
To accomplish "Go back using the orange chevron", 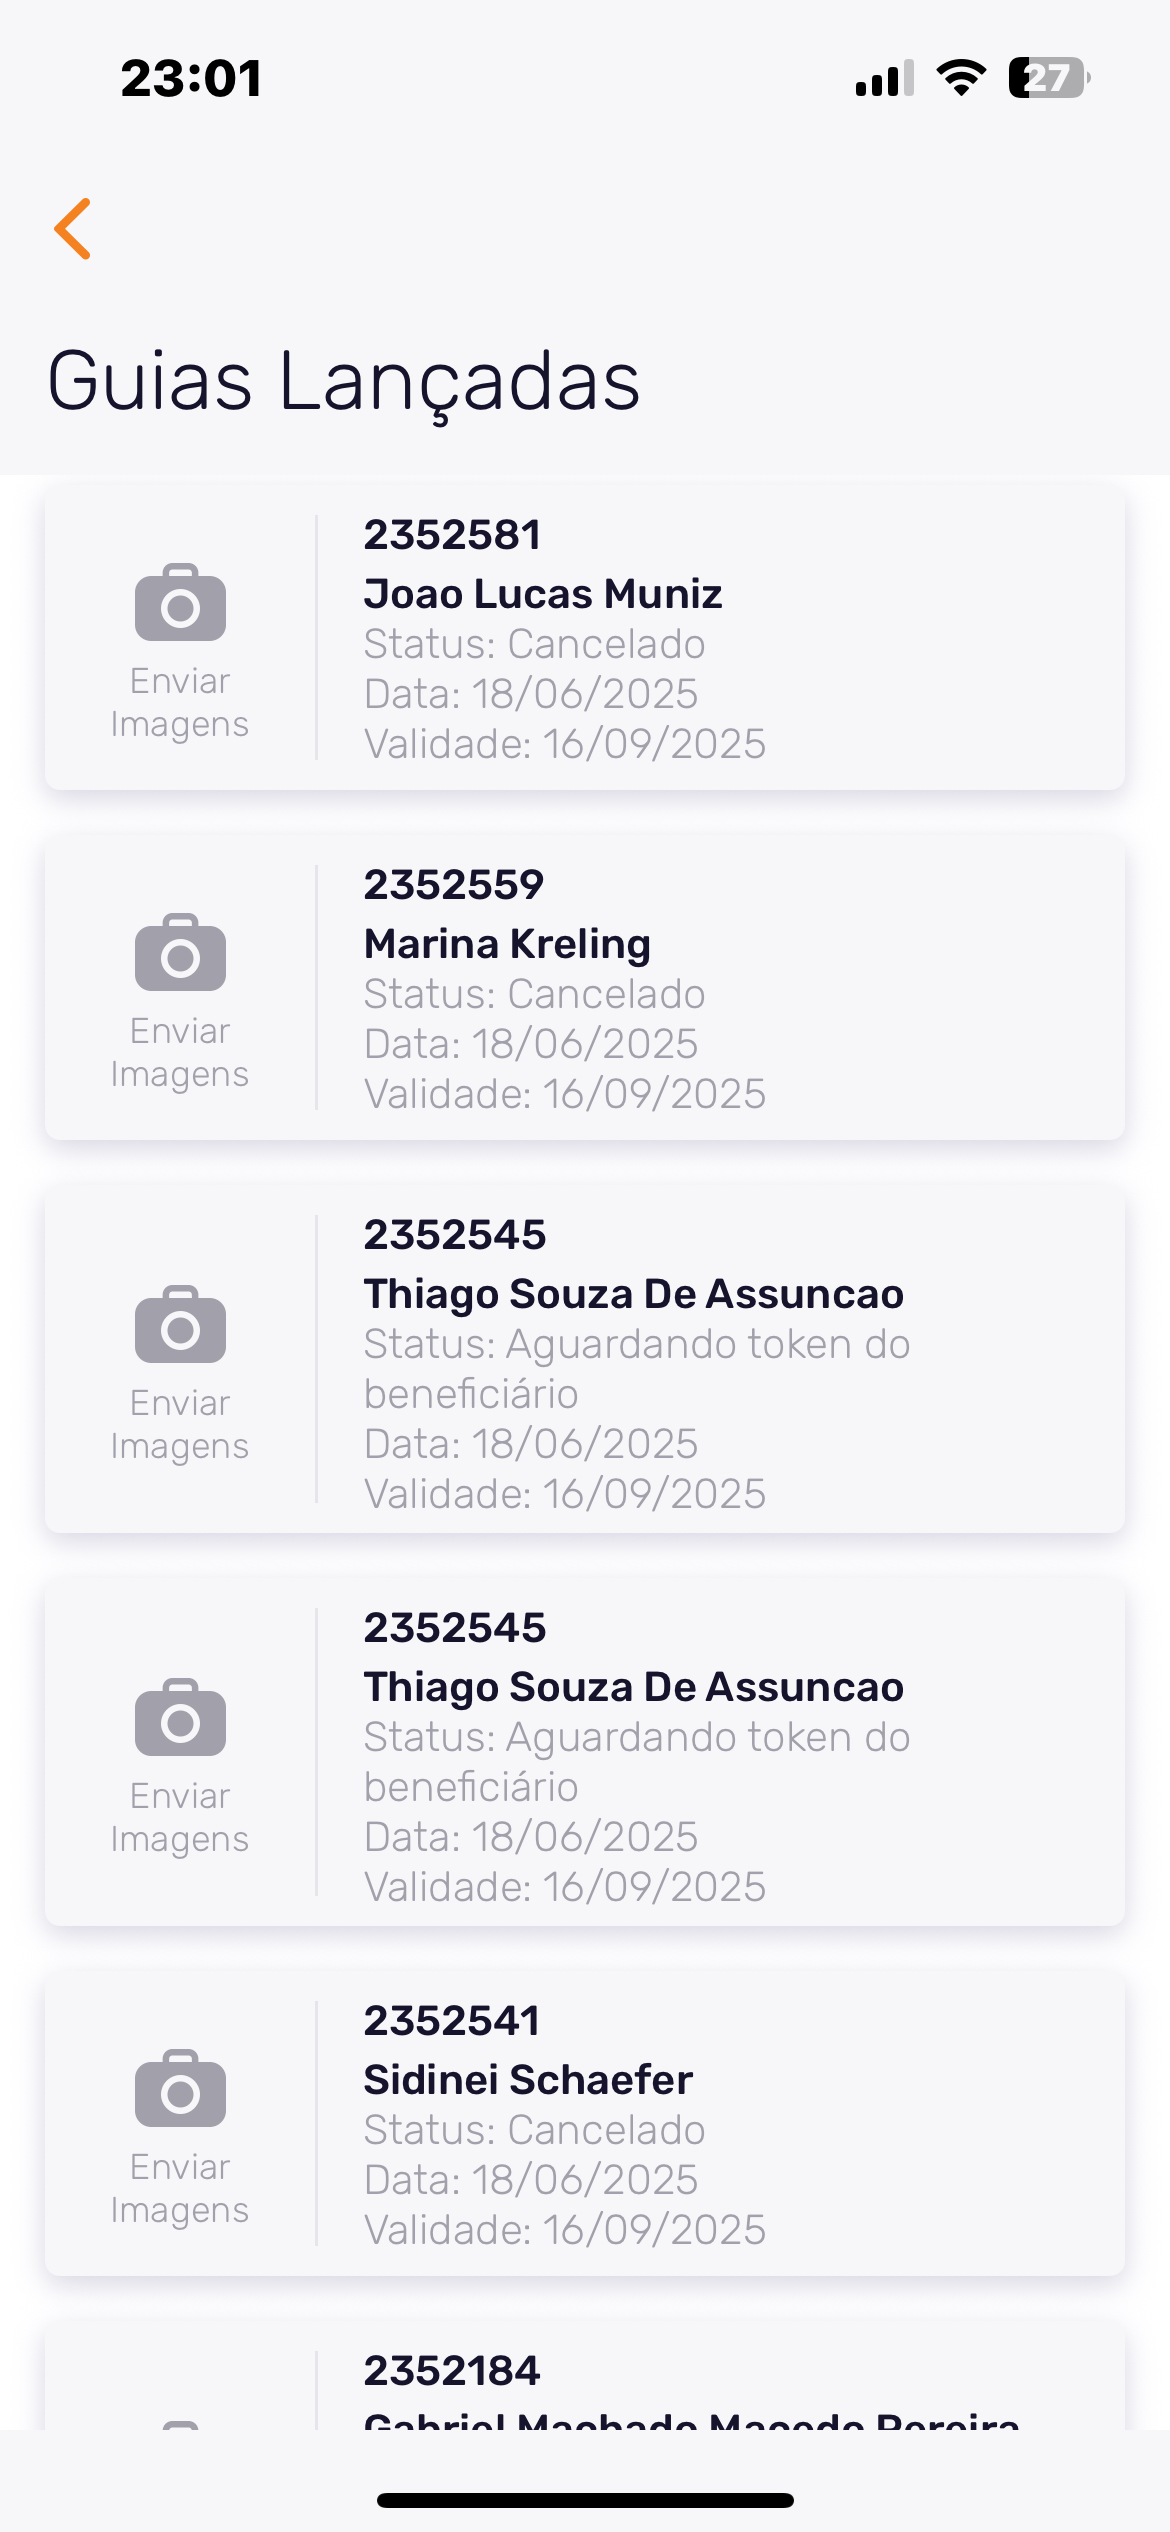I will click(73, 229).
